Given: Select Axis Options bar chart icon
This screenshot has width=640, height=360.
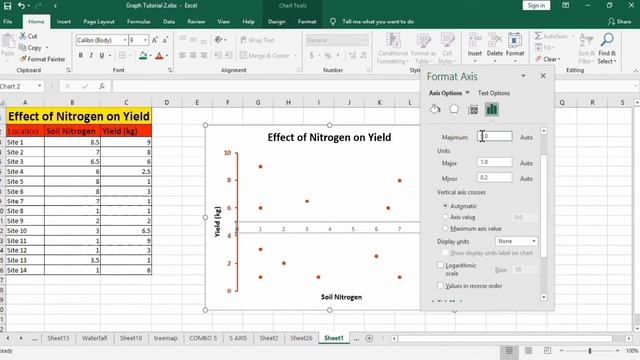Looking at the screenshot, I should click(492, 109).
